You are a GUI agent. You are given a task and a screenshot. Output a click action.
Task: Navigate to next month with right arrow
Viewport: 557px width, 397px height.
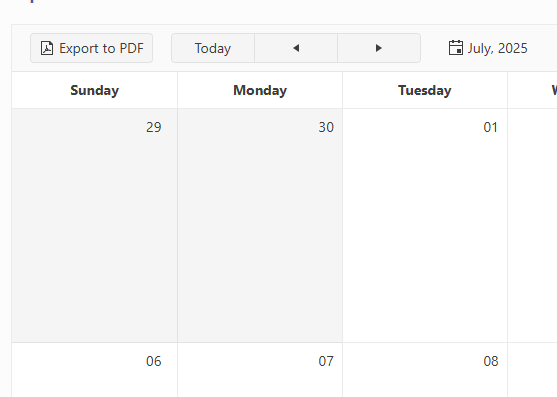tap(379, 48)
